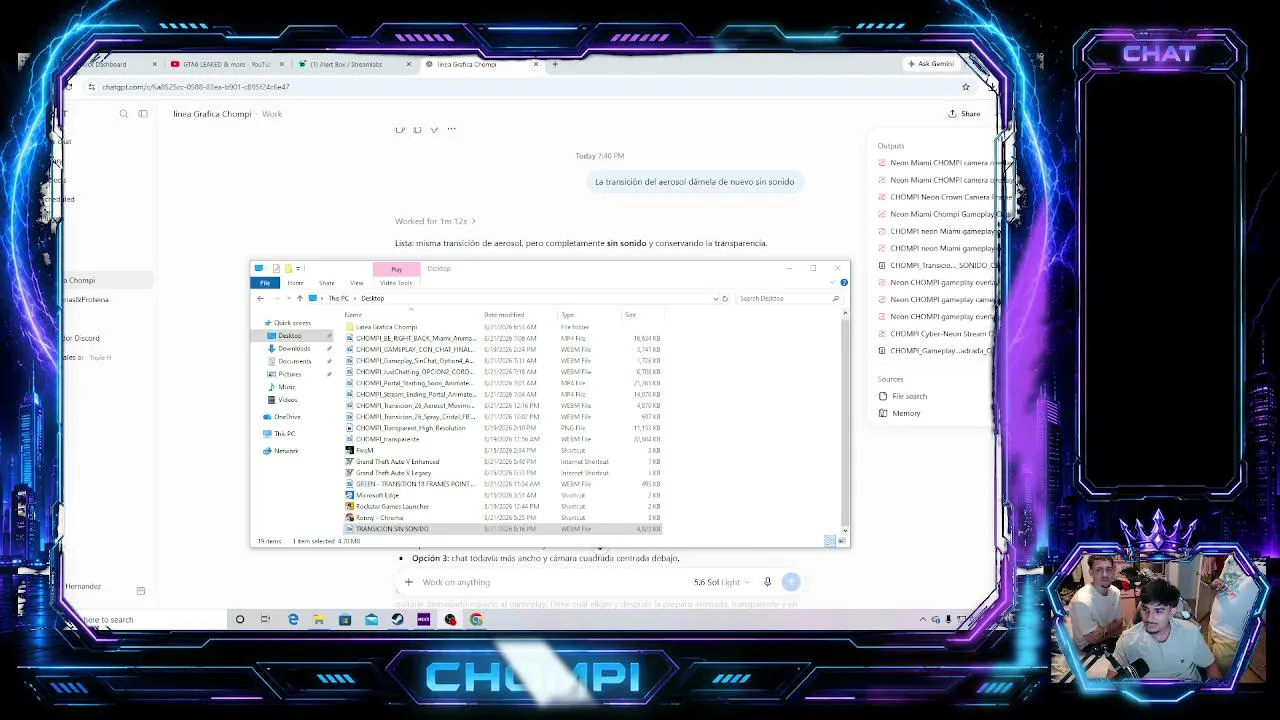Image resolution: width=1280 pixels, height=720 pixels.
Task: Select OneDrive in Explorer navigation pane
Action: (286, 417)
